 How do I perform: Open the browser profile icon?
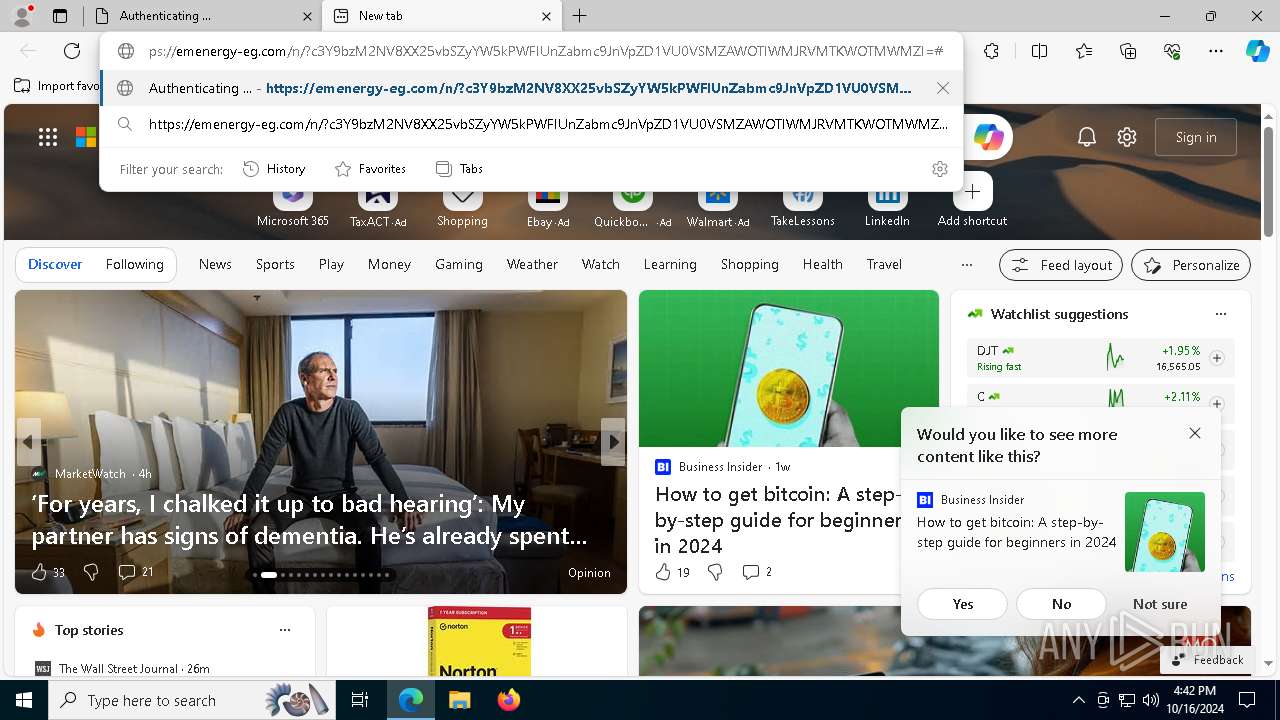tap(22, 16)
